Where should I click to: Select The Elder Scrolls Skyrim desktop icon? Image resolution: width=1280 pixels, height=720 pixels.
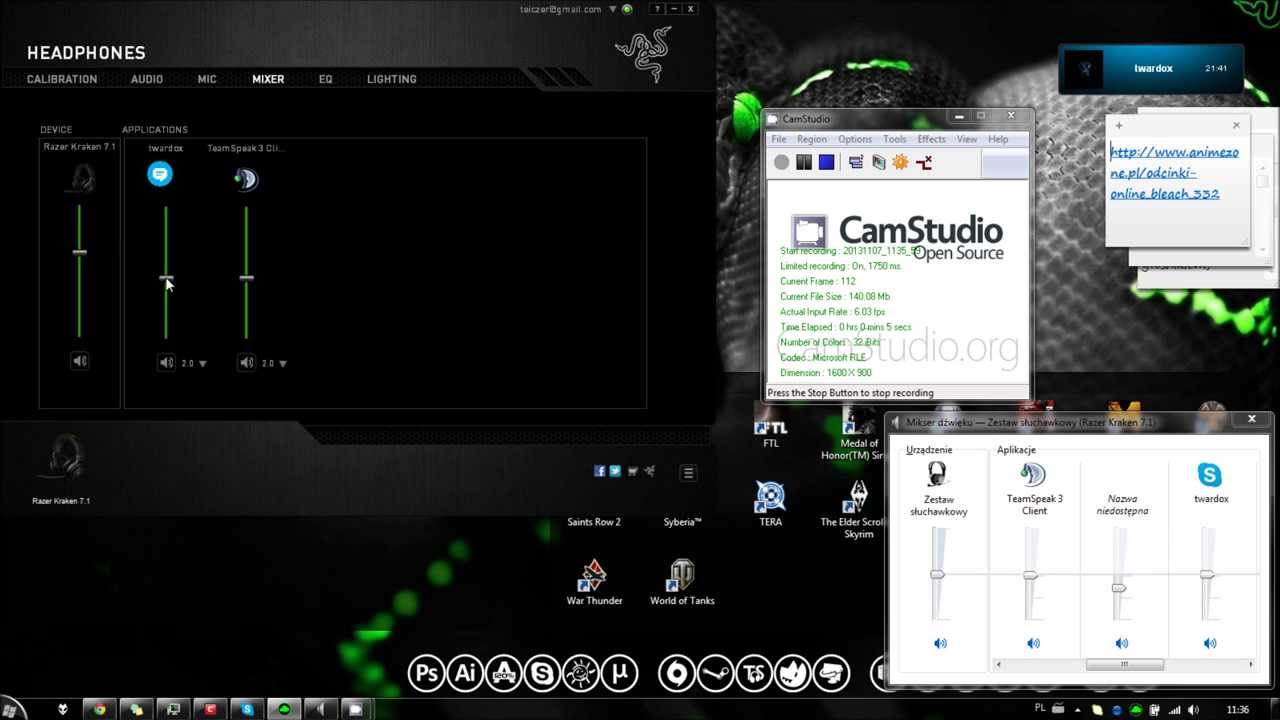[x=857, y=510]
